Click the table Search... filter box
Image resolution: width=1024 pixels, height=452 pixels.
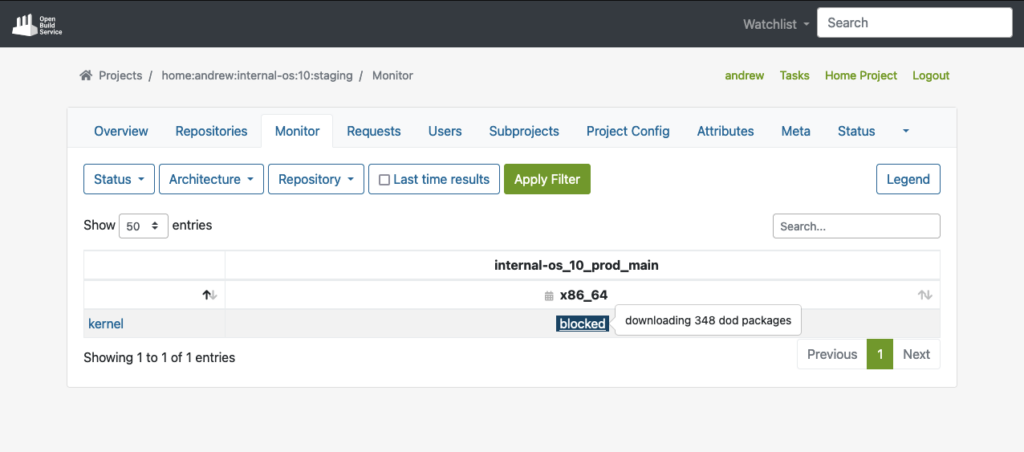click(x=856, y=226)
